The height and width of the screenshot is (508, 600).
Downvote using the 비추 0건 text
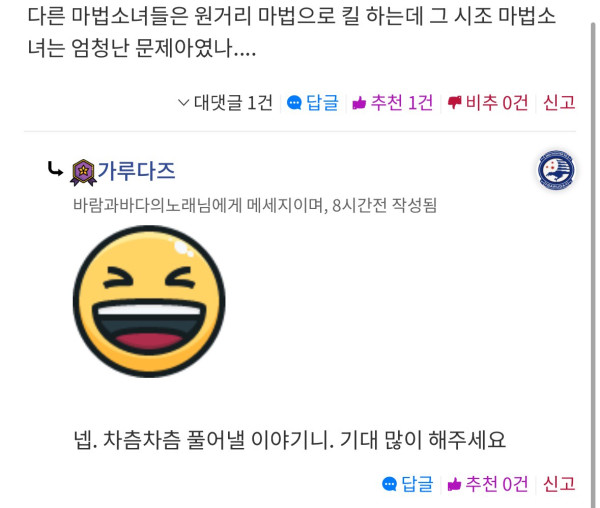[x=497, y=102]
